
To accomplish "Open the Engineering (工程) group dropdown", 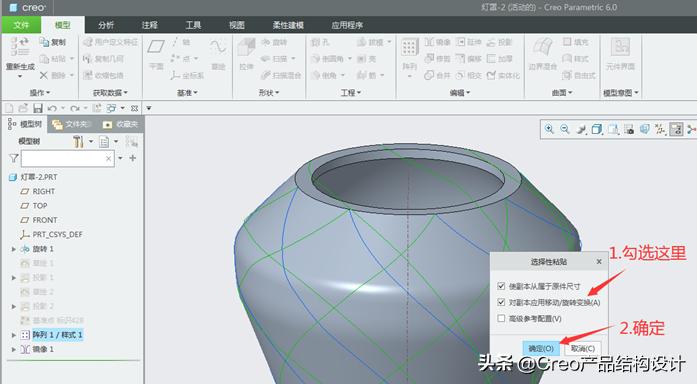I will coord(351,92).
